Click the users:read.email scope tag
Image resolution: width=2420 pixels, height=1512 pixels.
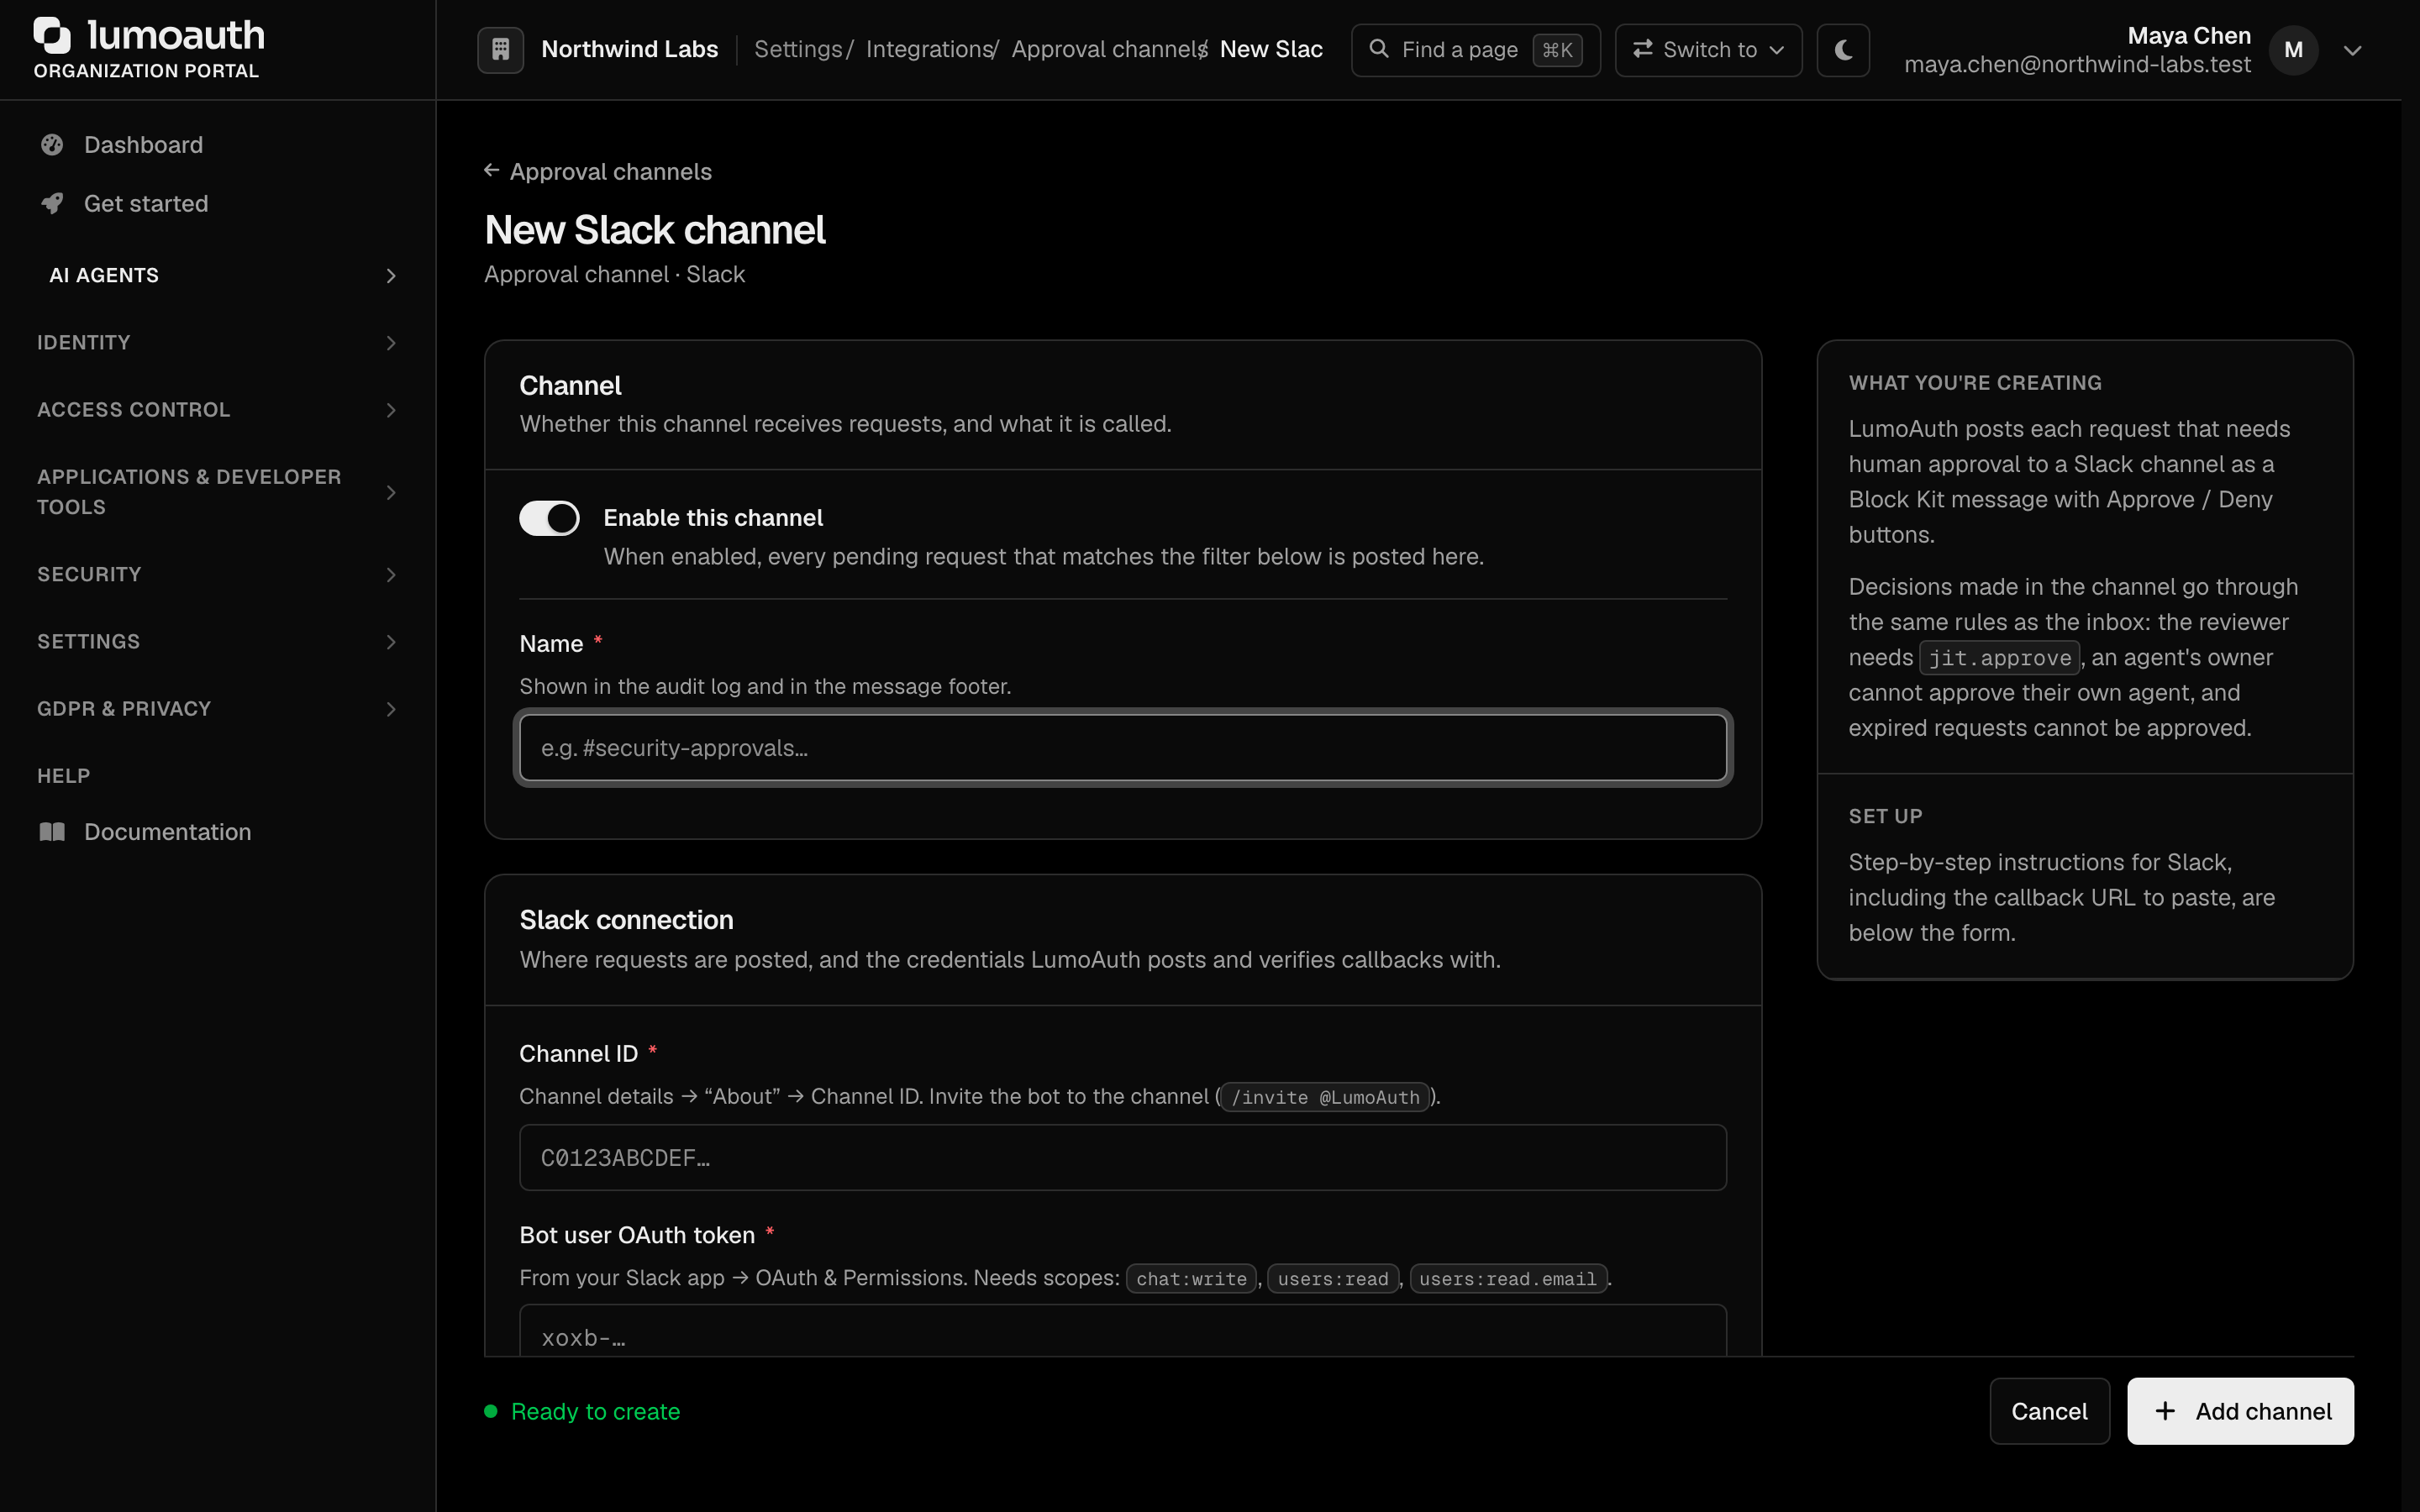[x=1508, y=1279]
